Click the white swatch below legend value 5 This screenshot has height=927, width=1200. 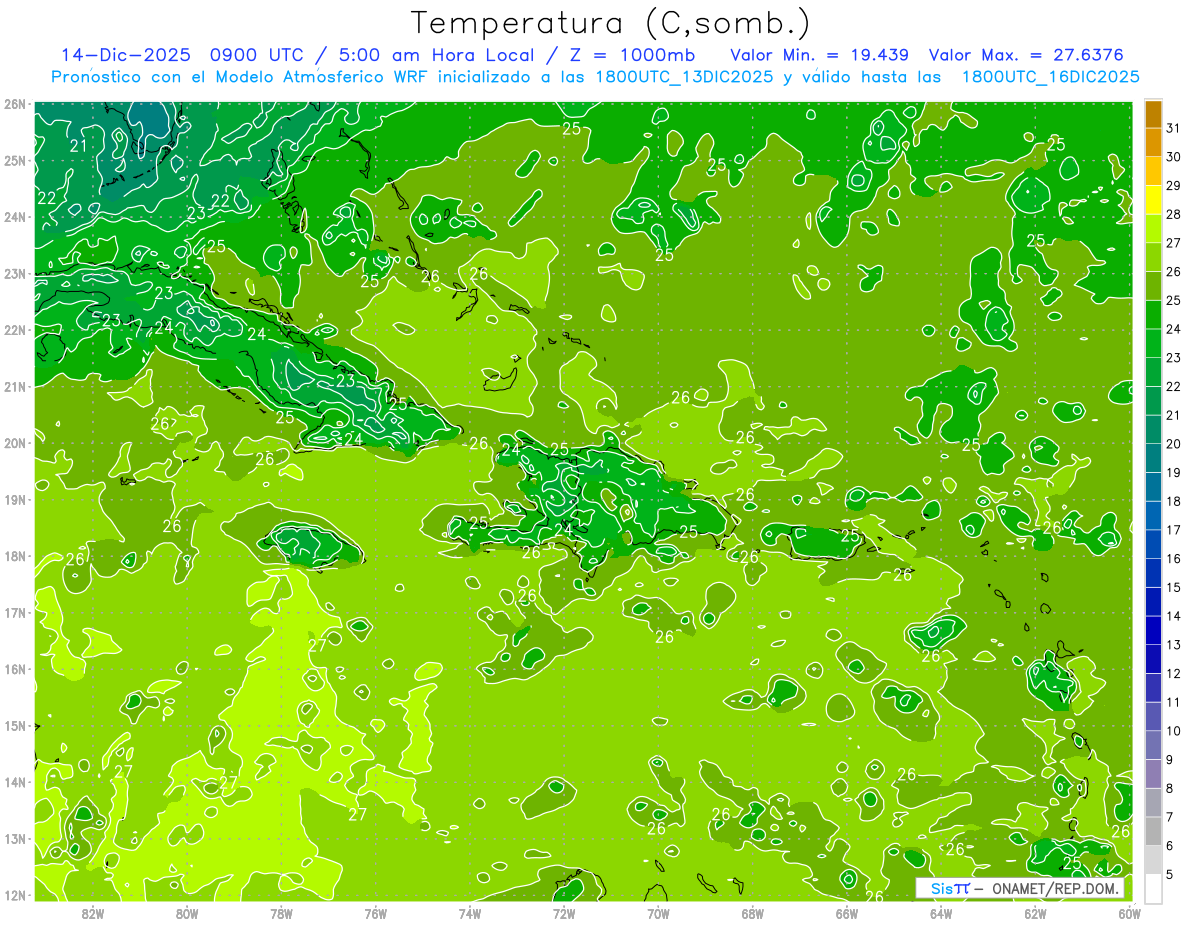1153,888
